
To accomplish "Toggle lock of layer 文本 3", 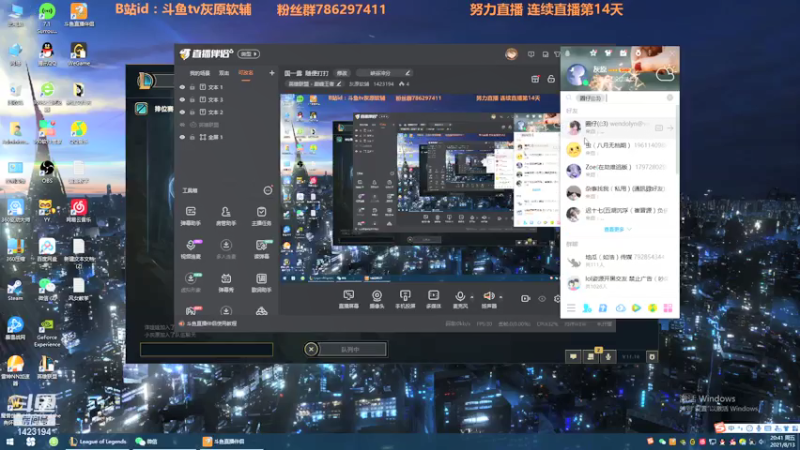I will click(x=192, y=99).
